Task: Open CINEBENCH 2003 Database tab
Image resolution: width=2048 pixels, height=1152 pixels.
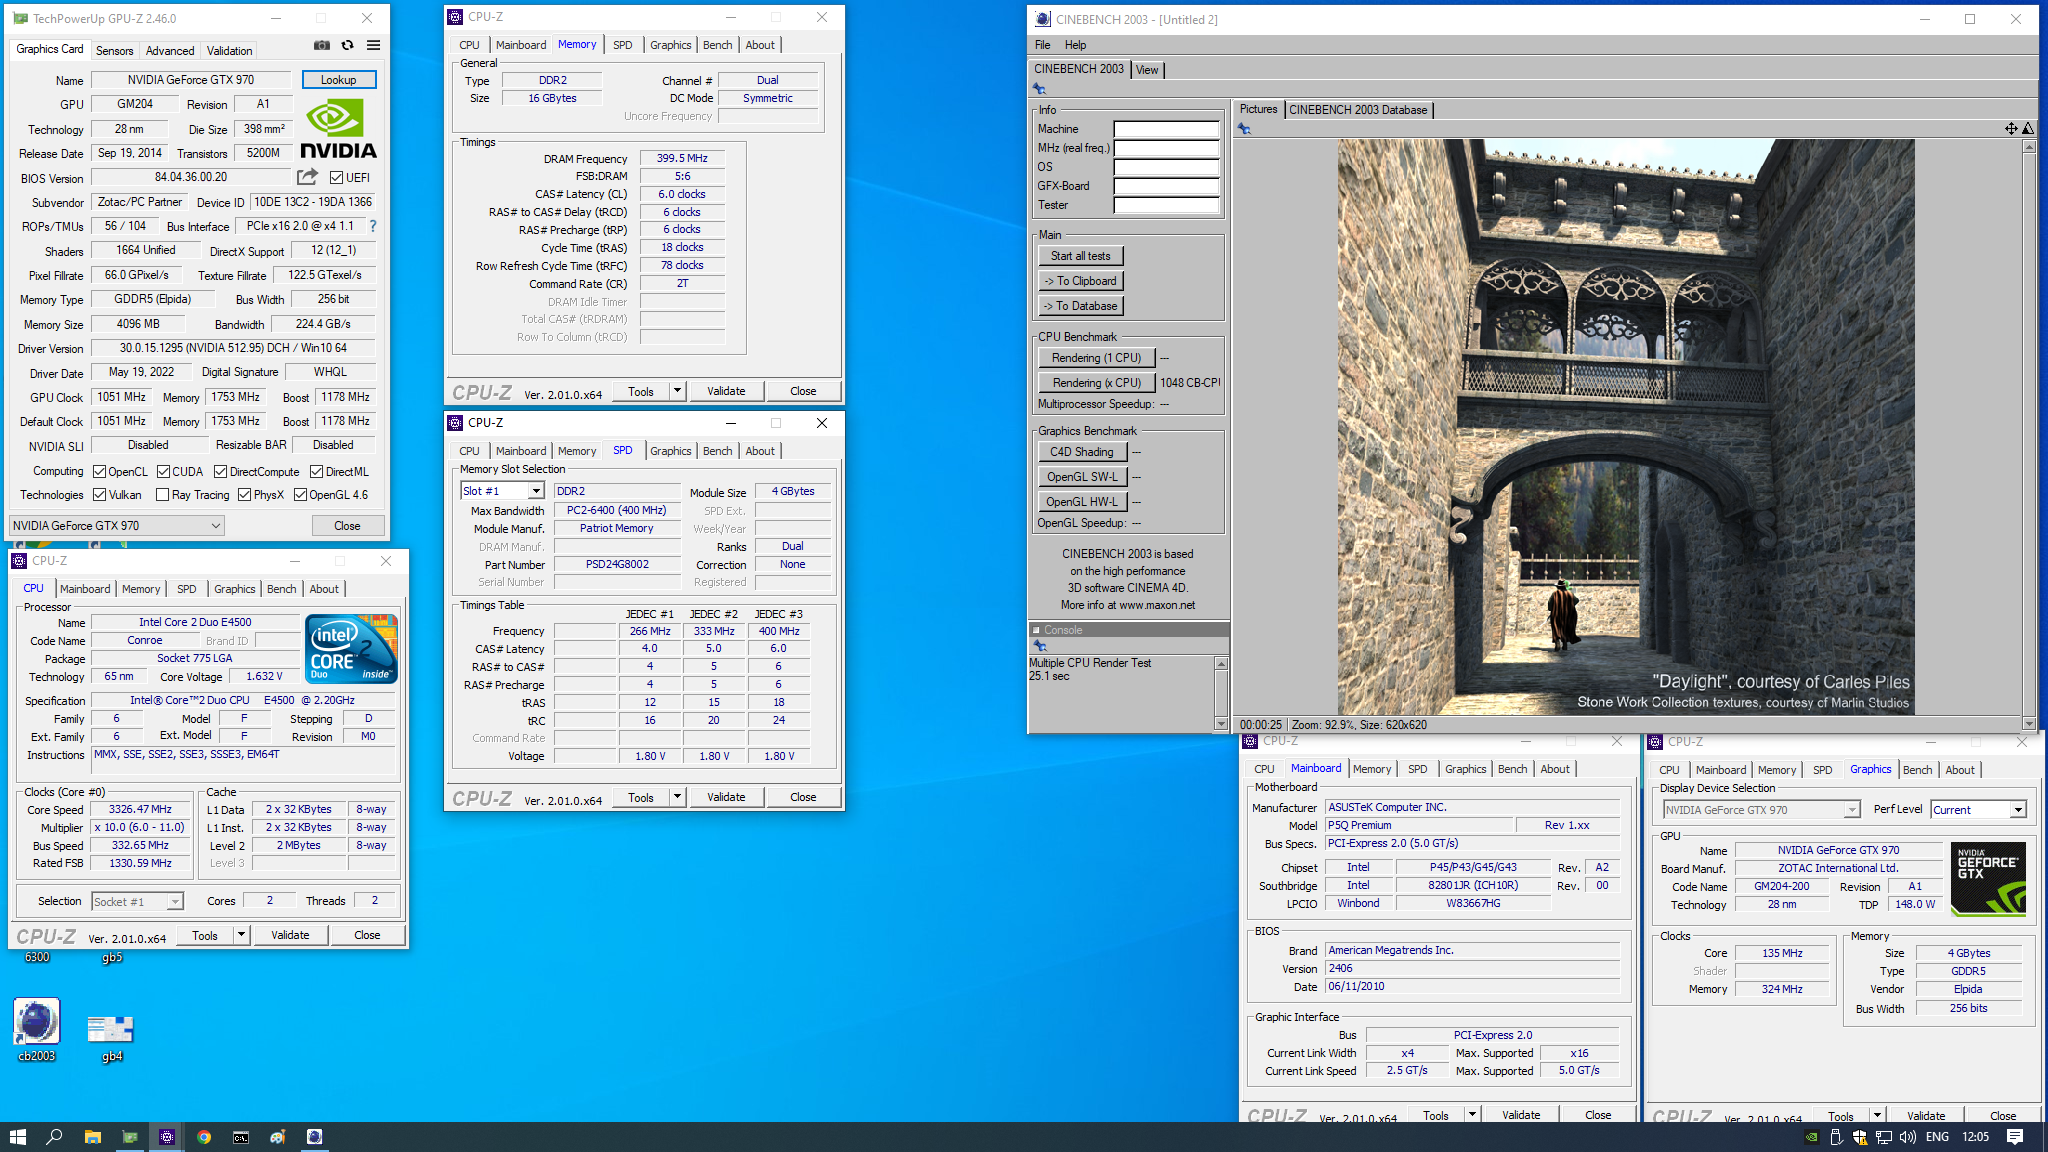Action: (1358, 110)
